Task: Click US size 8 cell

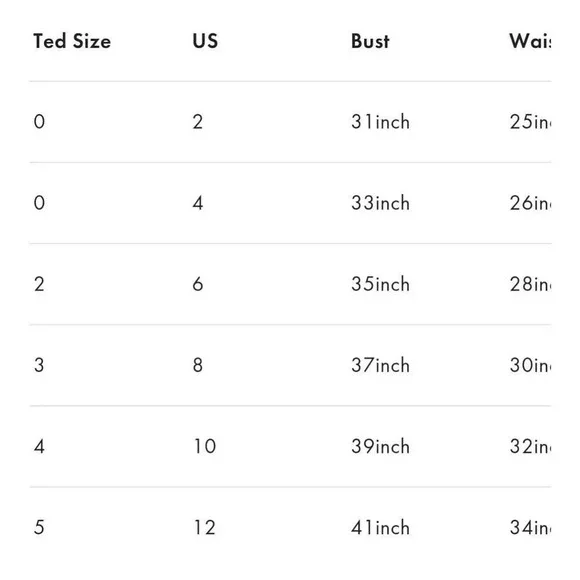Action: click(x=198, y=365)
